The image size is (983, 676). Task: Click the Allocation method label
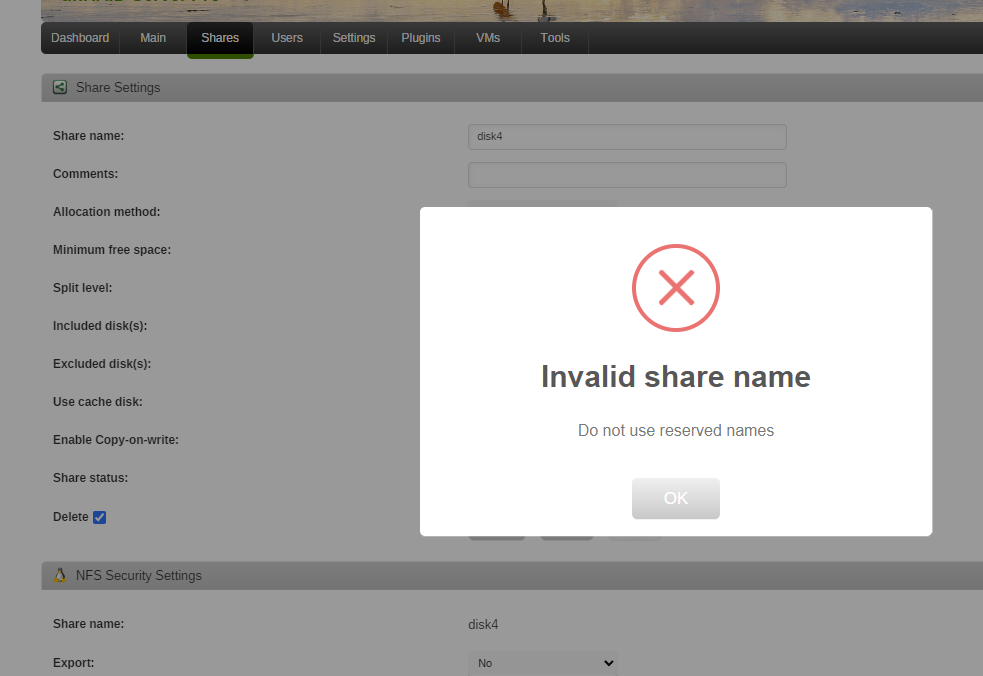(x=107, y=212)
